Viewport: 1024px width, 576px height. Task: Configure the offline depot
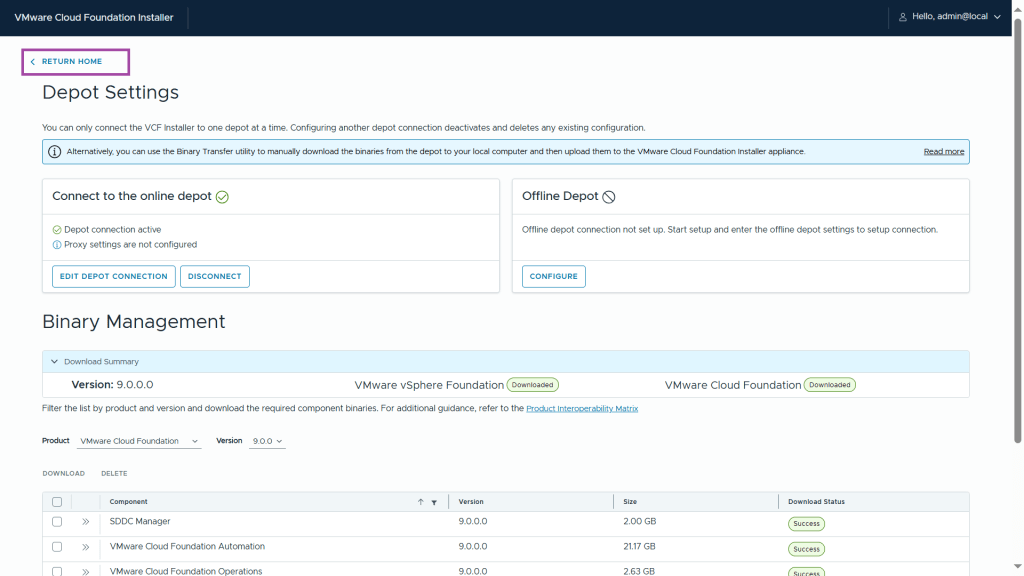coord(553,276)
